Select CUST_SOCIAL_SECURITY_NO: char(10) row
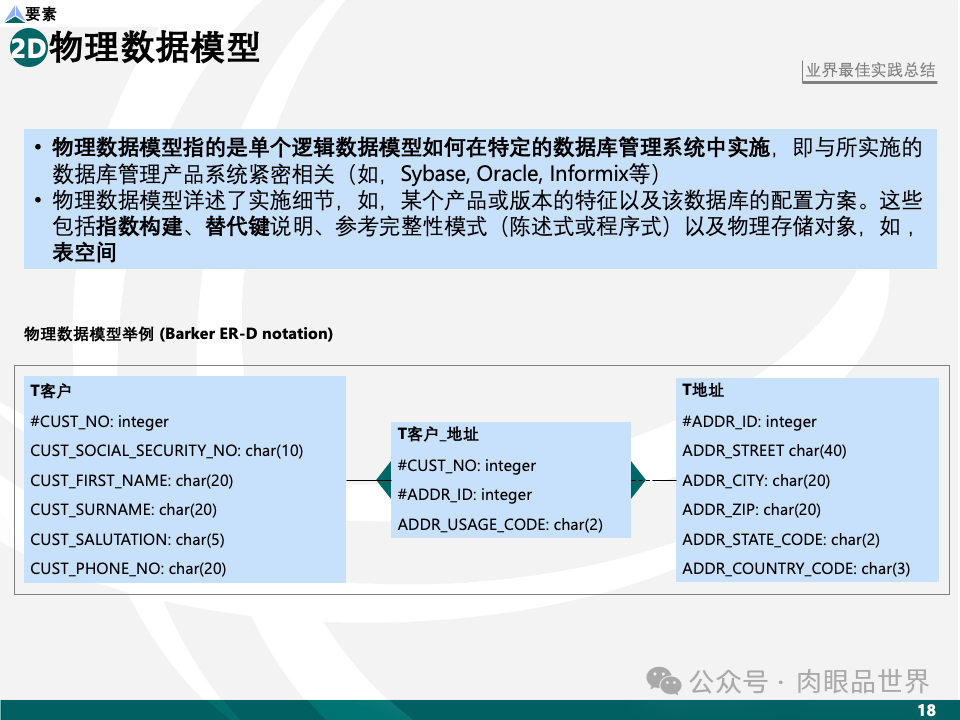960x720 pixels. point(167,451)
